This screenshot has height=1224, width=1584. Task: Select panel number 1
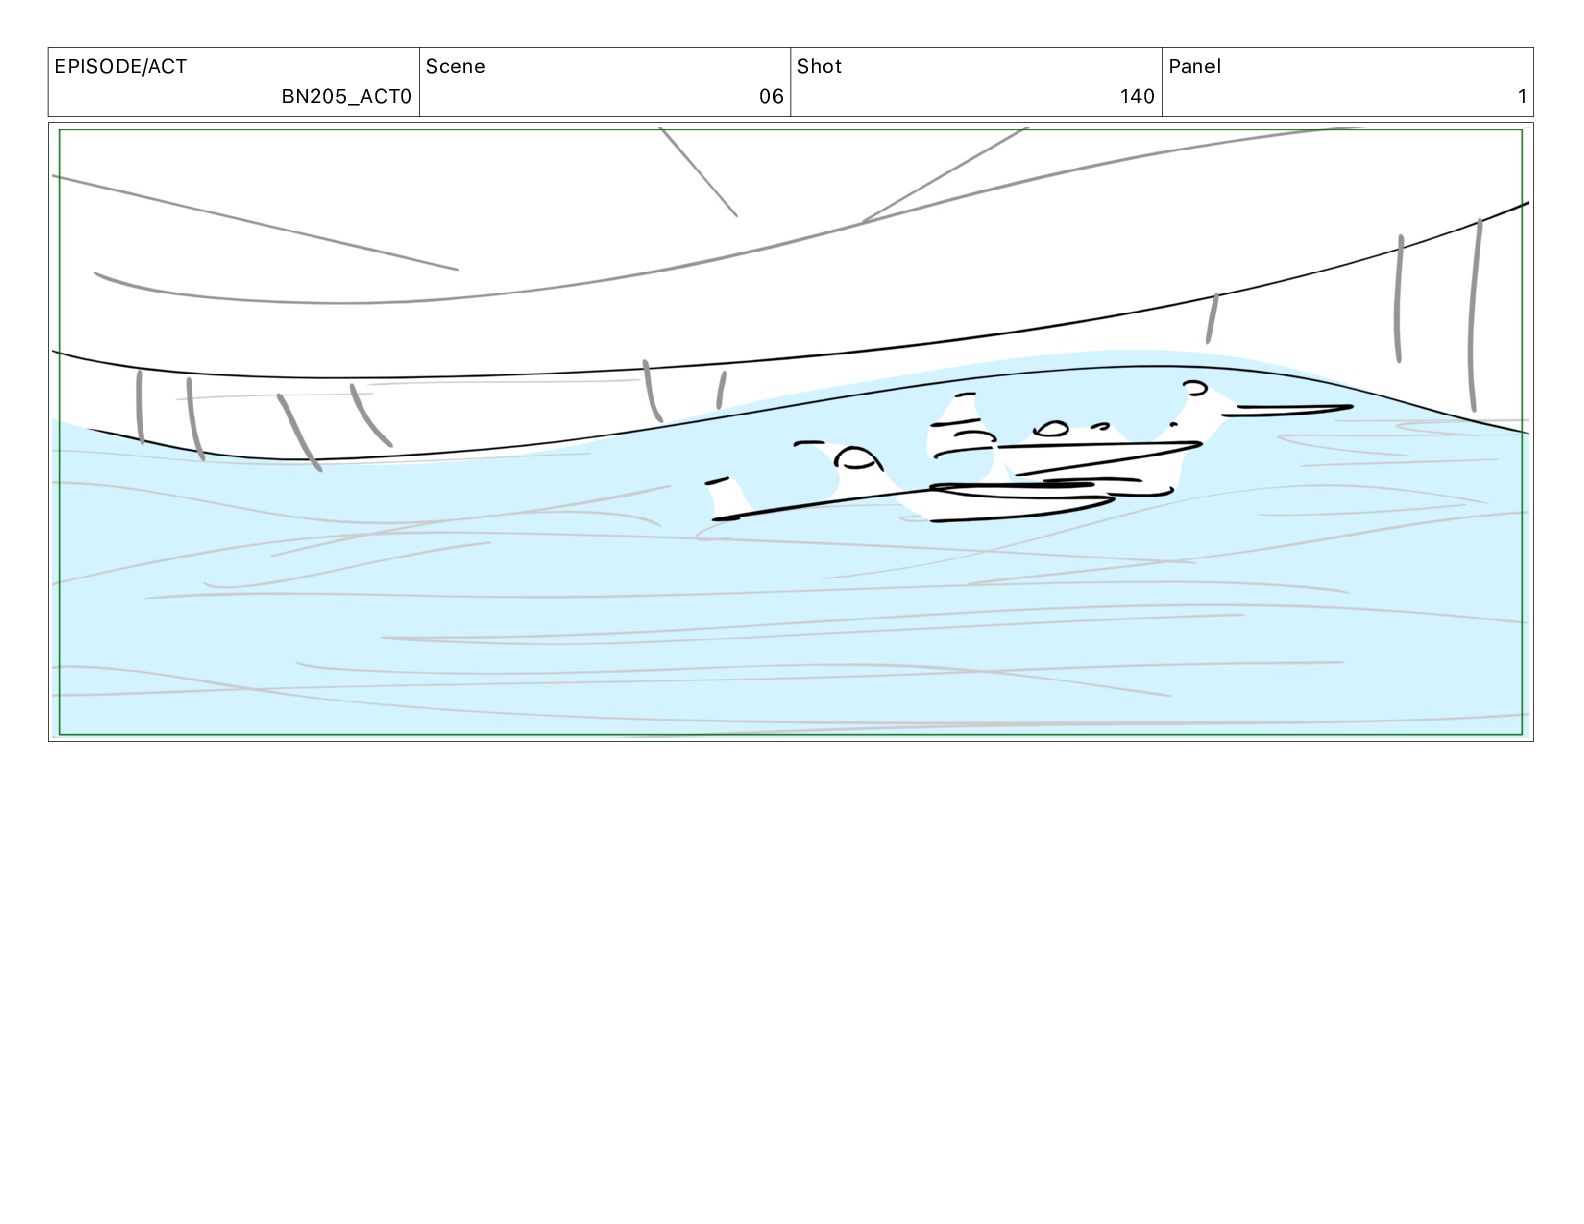pos(1522,97)
